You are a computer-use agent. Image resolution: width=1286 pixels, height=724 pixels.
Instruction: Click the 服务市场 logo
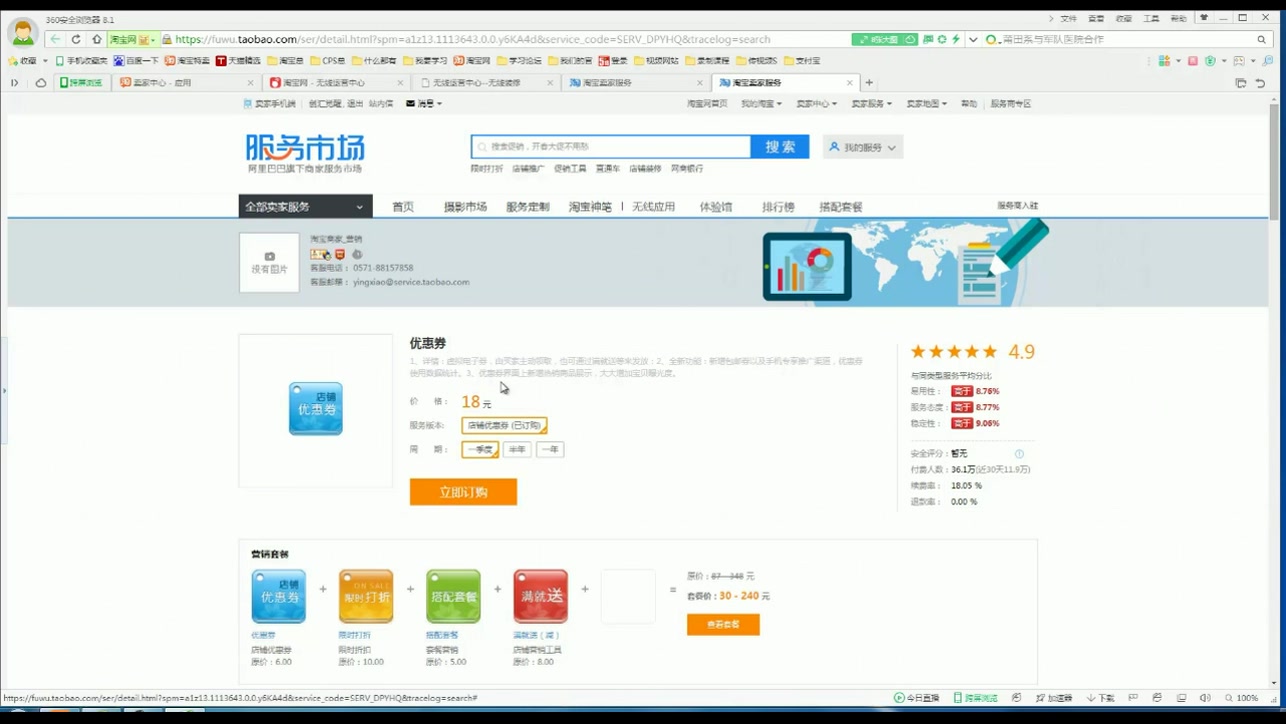[x=305, y=154]
